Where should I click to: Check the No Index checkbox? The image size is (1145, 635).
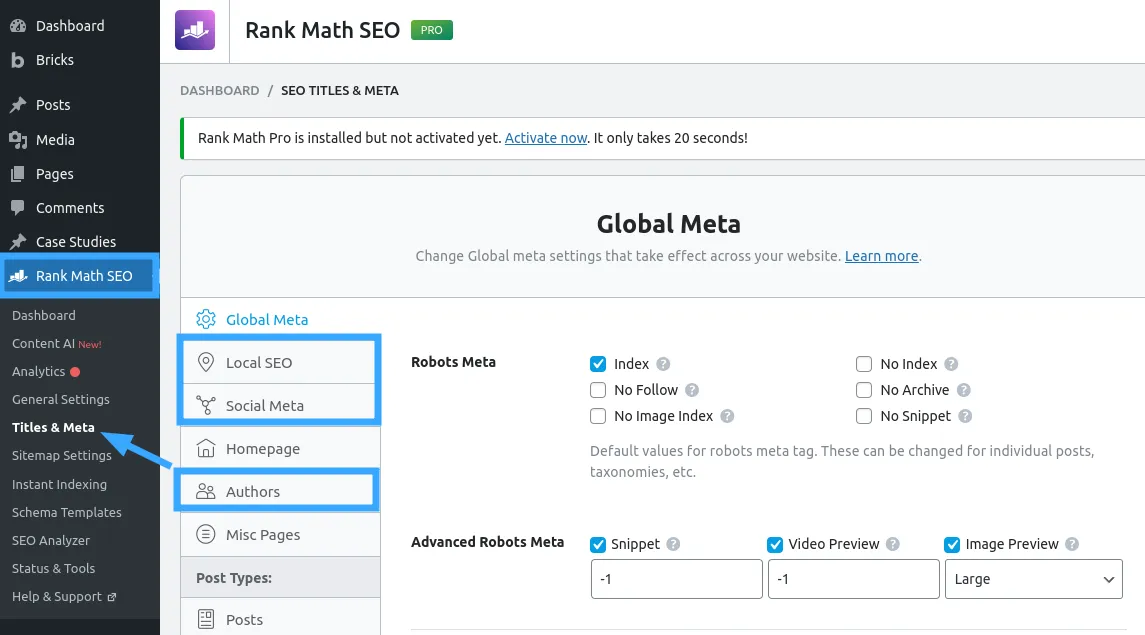point(864,363)
